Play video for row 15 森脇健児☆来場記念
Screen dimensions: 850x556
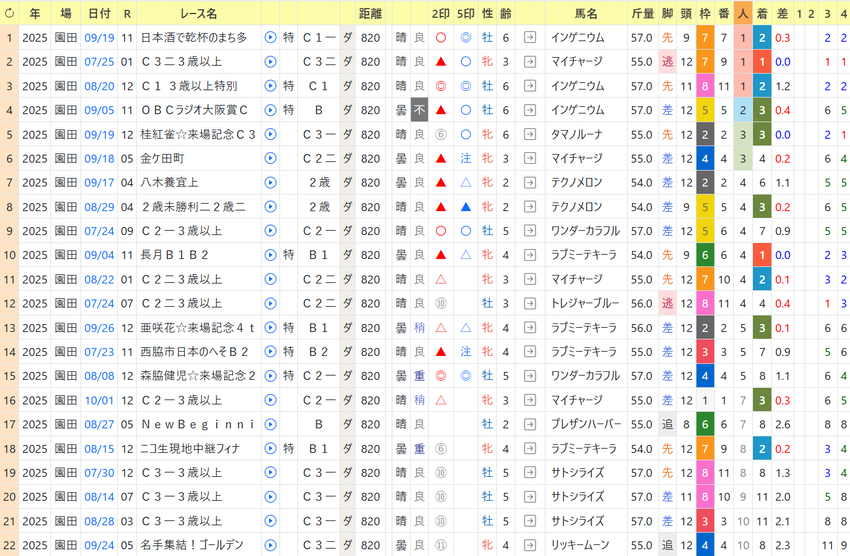270,376
